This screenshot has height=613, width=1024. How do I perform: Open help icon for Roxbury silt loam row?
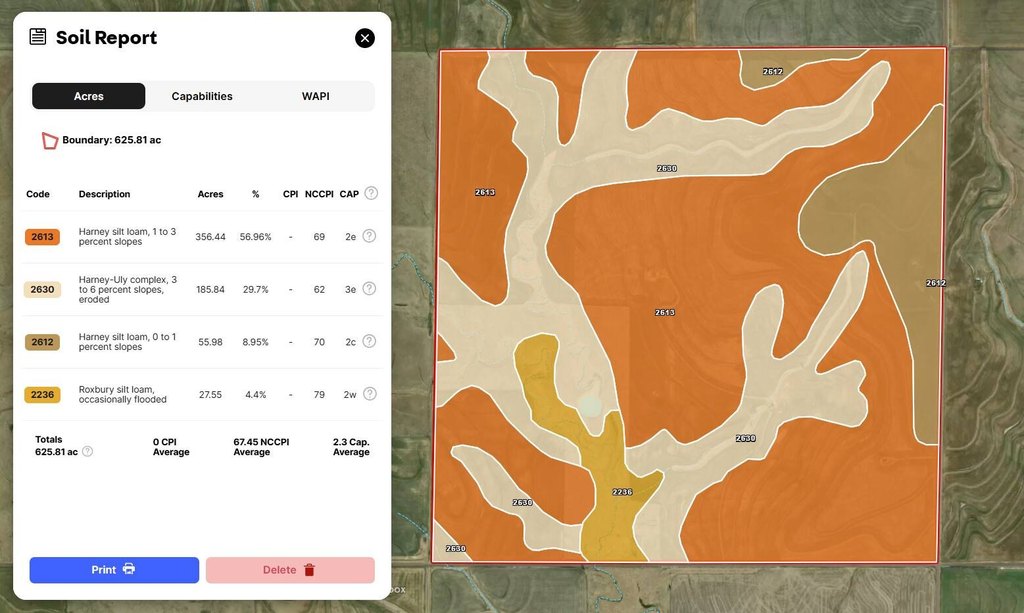[x=369, y=394]
